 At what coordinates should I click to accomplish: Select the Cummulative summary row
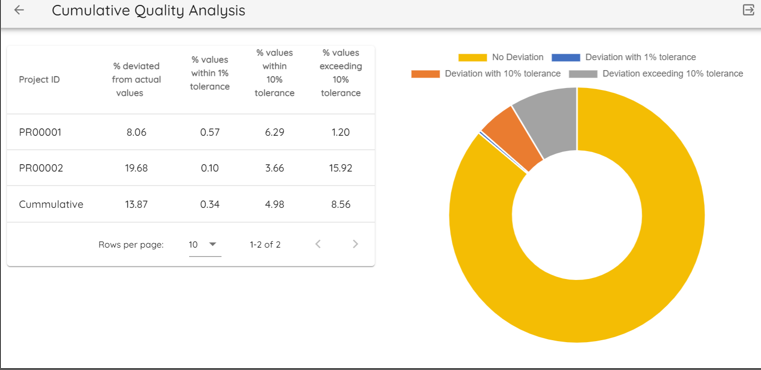point(191,204)
